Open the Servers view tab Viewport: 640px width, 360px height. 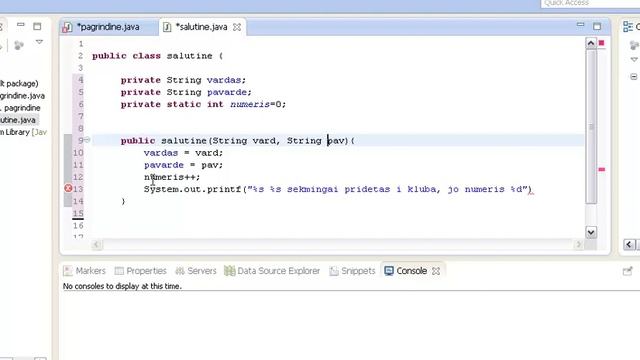[196, 271]
